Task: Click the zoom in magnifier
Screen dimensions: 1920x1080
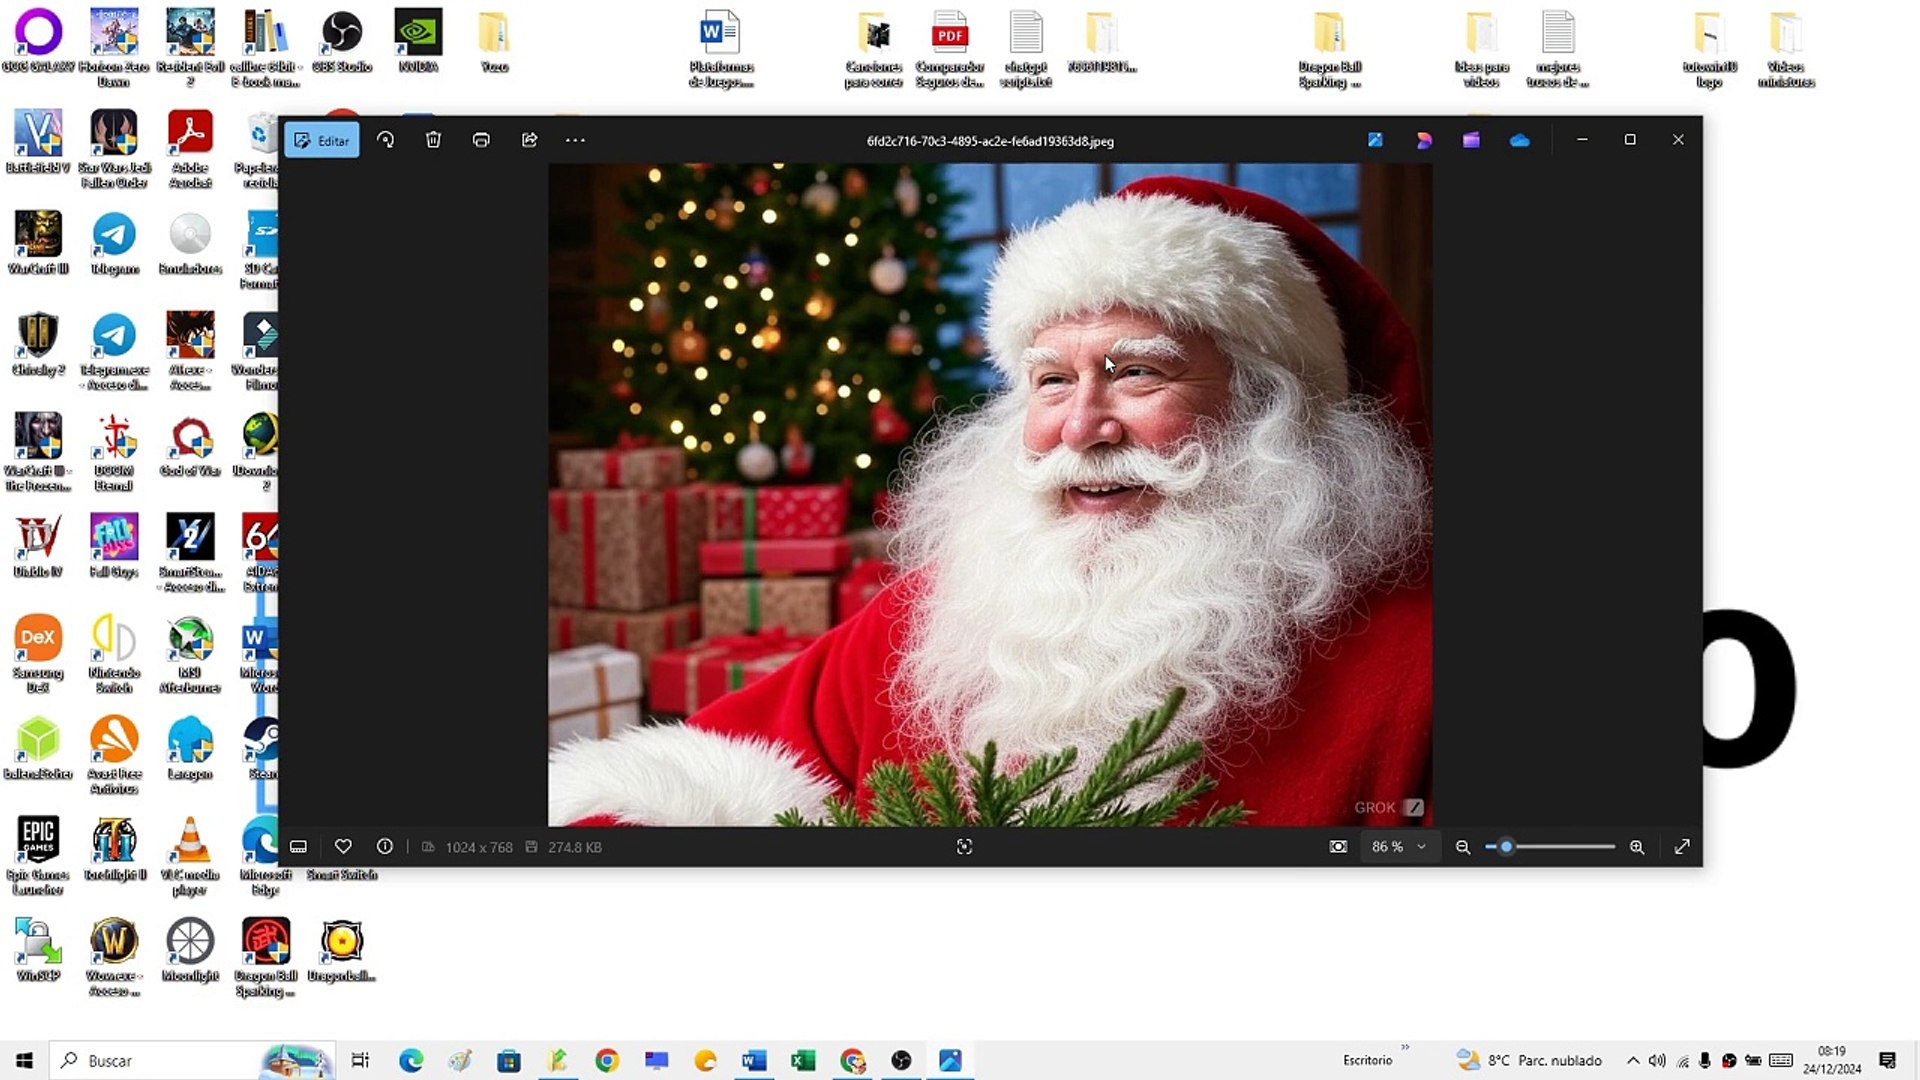Action: click(1637, 847)
